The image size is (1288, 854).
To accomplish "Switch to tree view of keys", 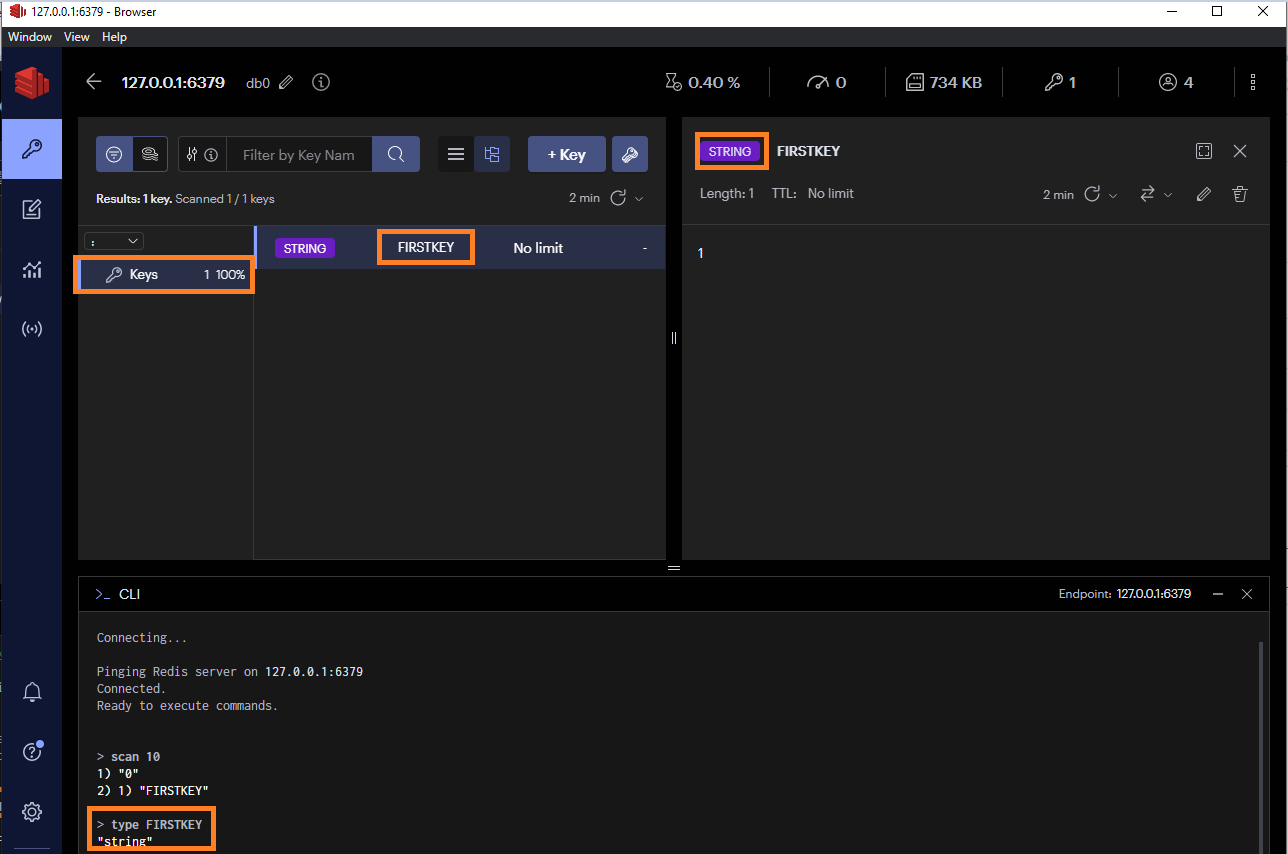I will (491, 155).
